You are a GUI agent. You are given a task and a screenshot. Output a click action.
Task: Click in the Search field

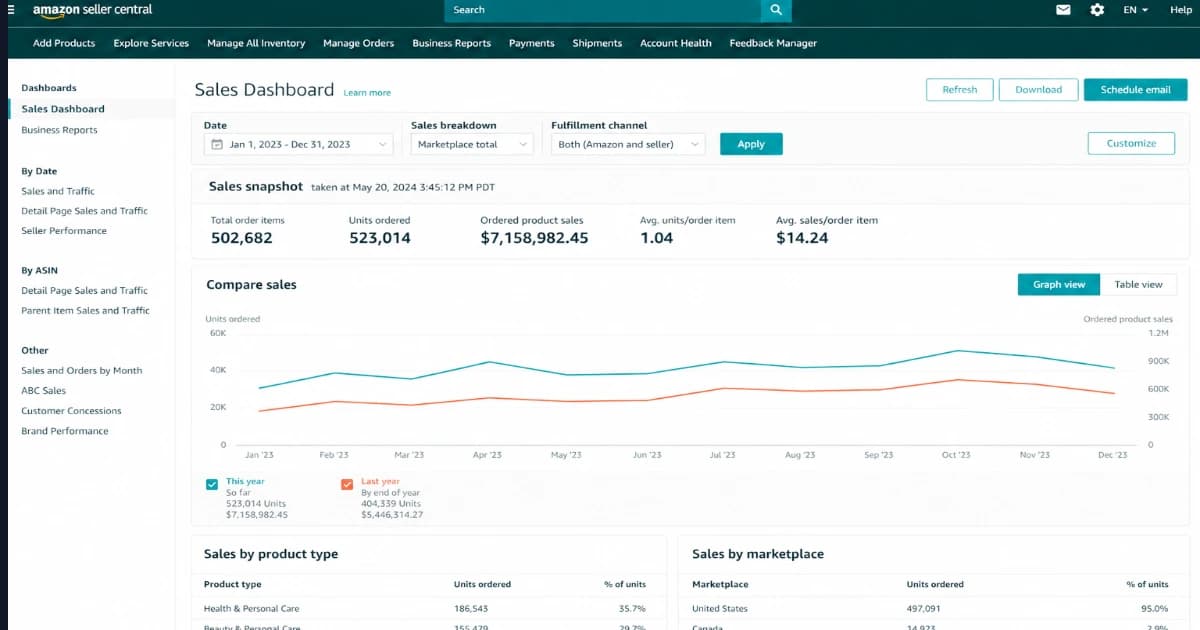click(x=602, y=10)
